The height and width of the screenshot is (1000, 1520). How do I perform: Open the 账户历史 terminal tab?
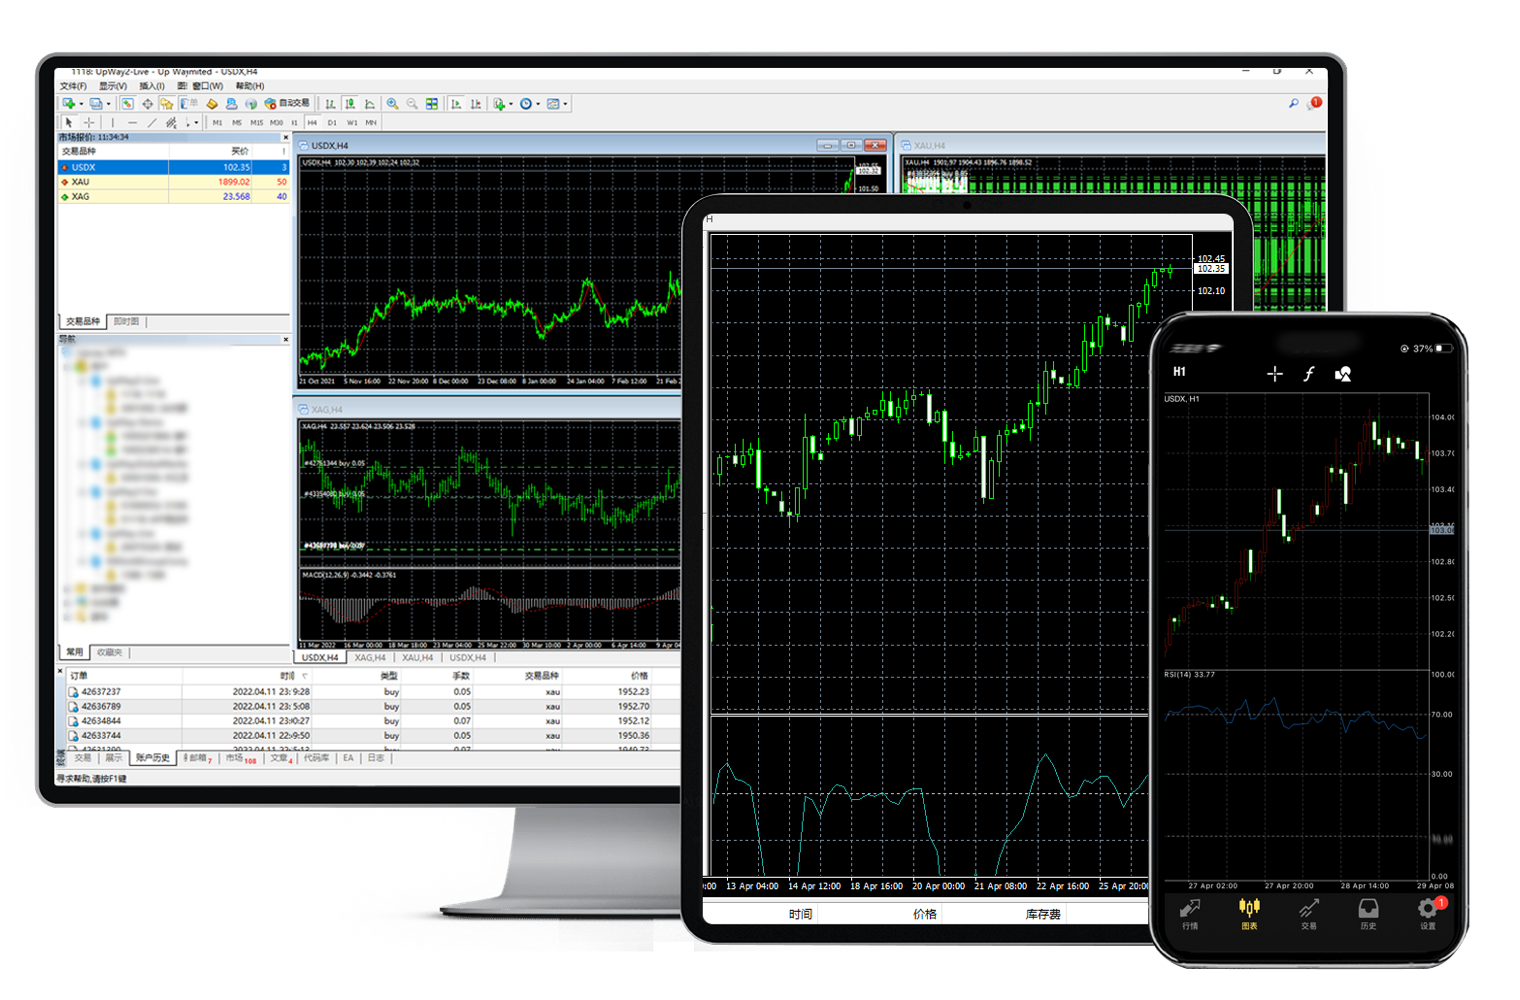click(x=153, y=758)
